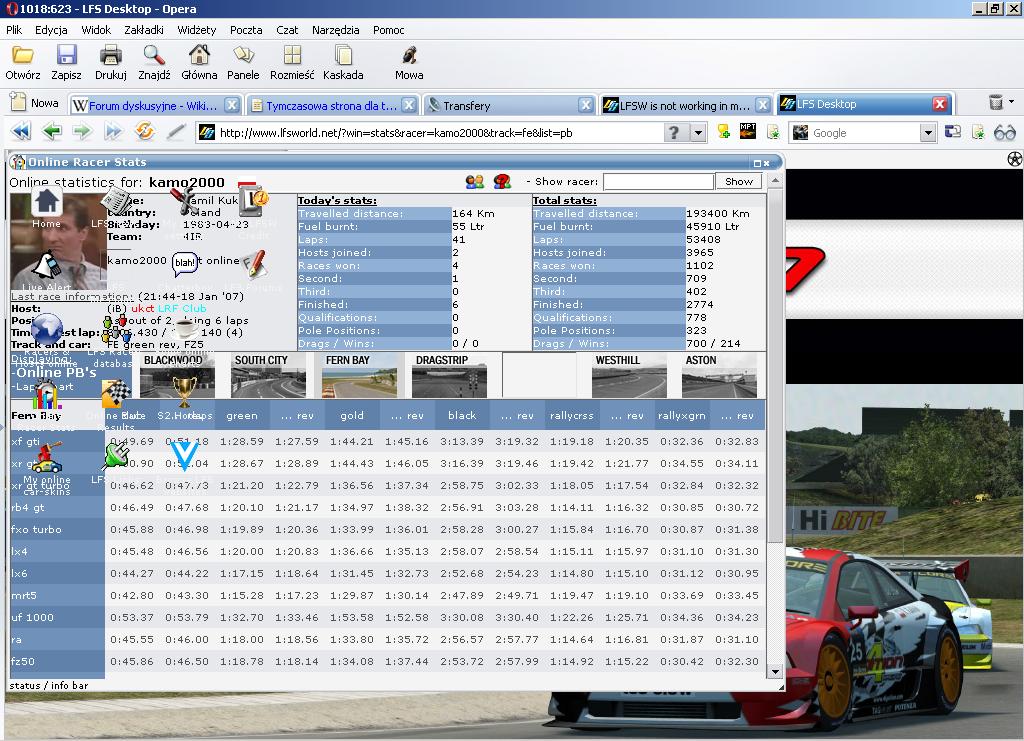The width and height of the screenshot is (1024, 741).
Task: Click the Drukuj printer icon
Action: 110,55
